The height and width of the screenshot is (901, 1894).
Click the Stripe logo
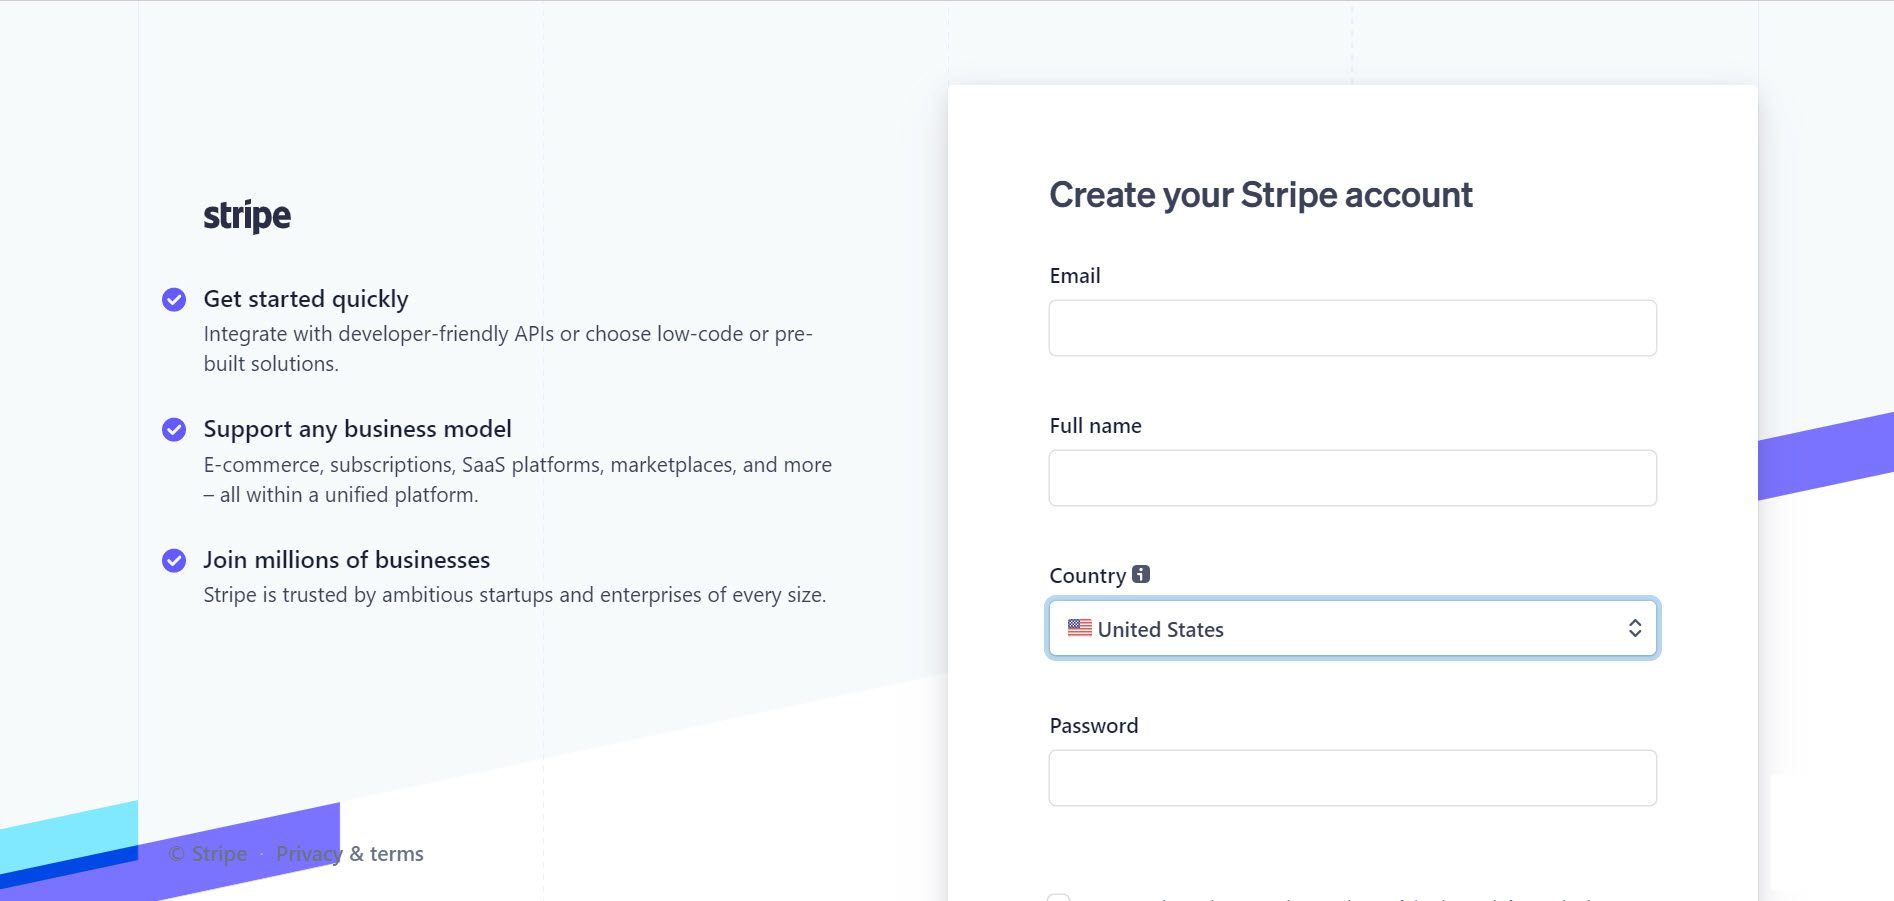(247, 215)
